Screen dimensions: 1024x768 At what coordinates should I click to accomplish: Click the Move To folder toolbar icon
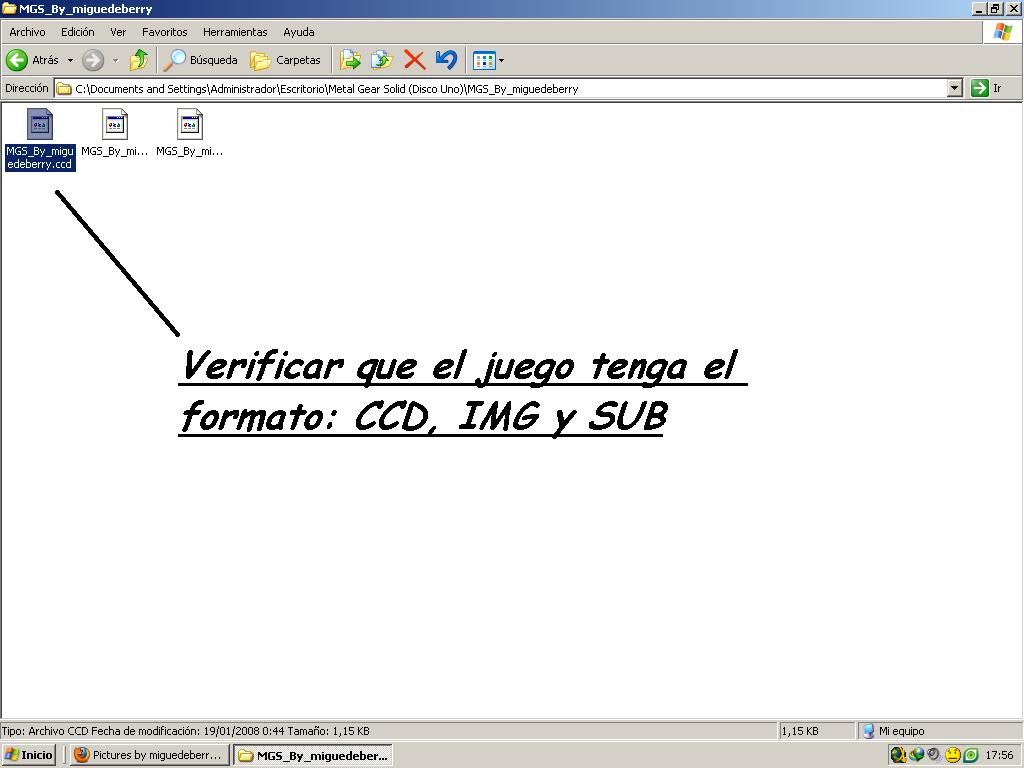[350, 60]
